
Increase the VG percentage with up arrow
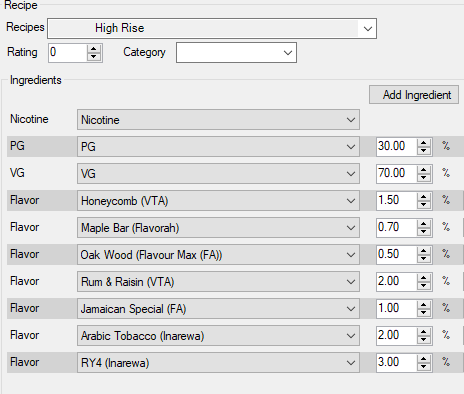tap(424, 170)
